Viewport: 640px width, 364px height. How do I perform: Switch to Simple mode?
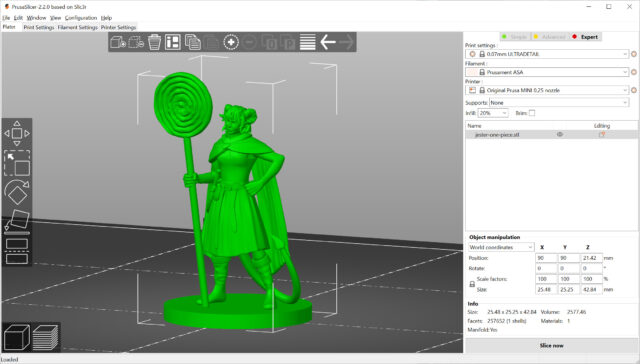click(x=515, y=37)
